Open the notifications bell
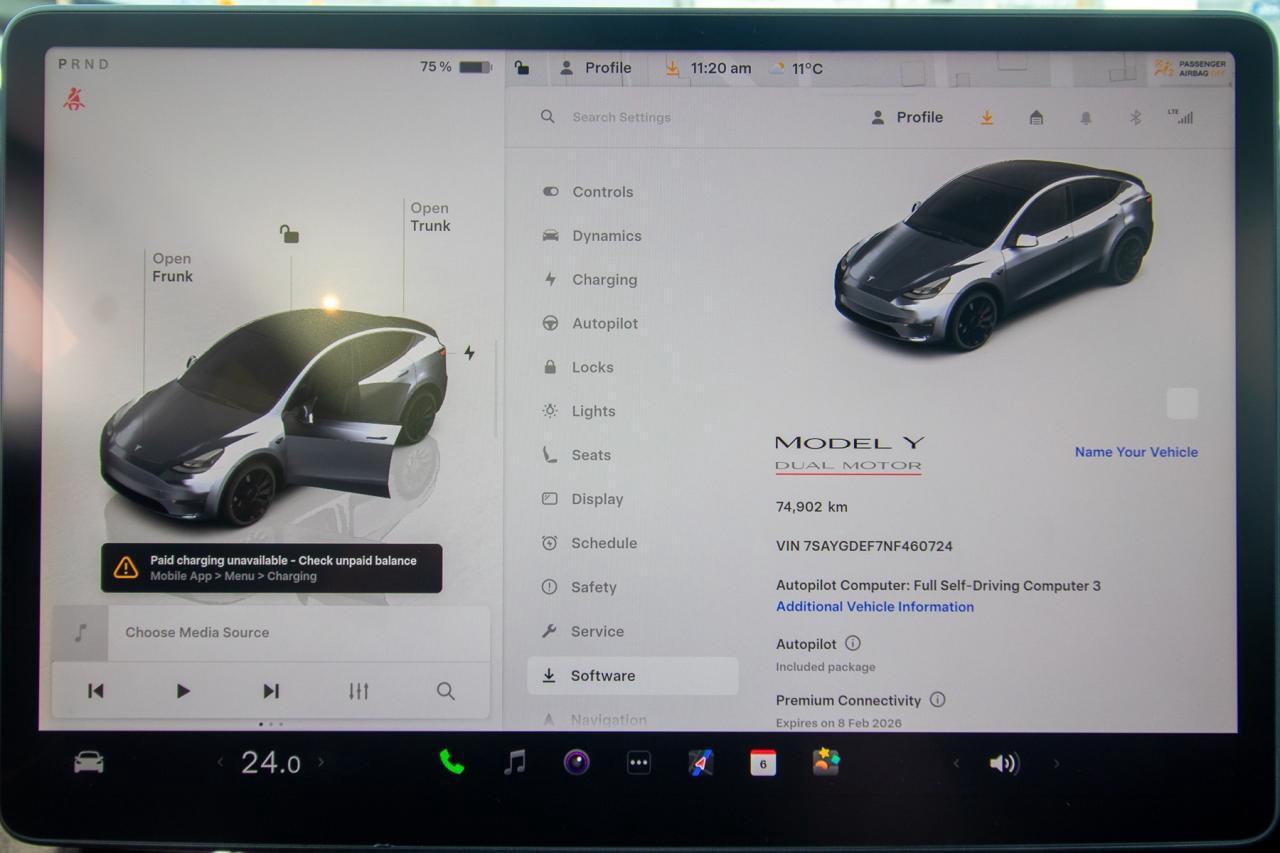The width and height of the screenshot is (1280, 853). (x=1086, y=118)
